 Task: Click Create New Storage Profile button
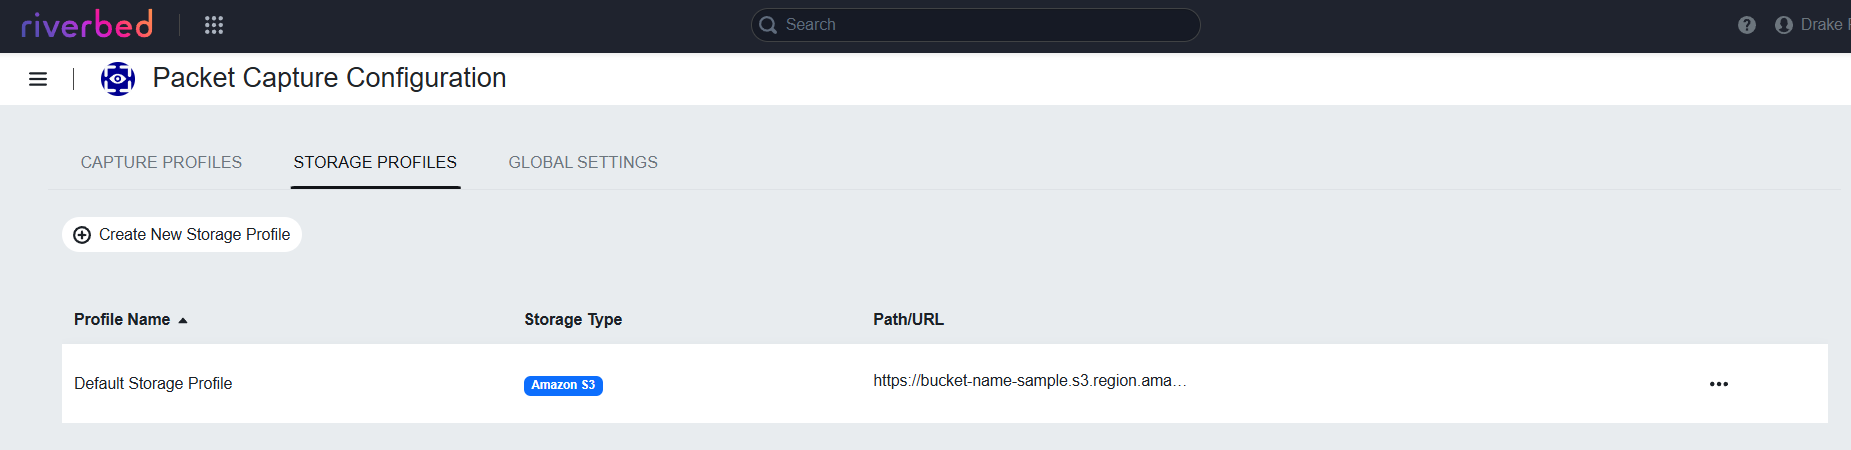tap(193, 235)
